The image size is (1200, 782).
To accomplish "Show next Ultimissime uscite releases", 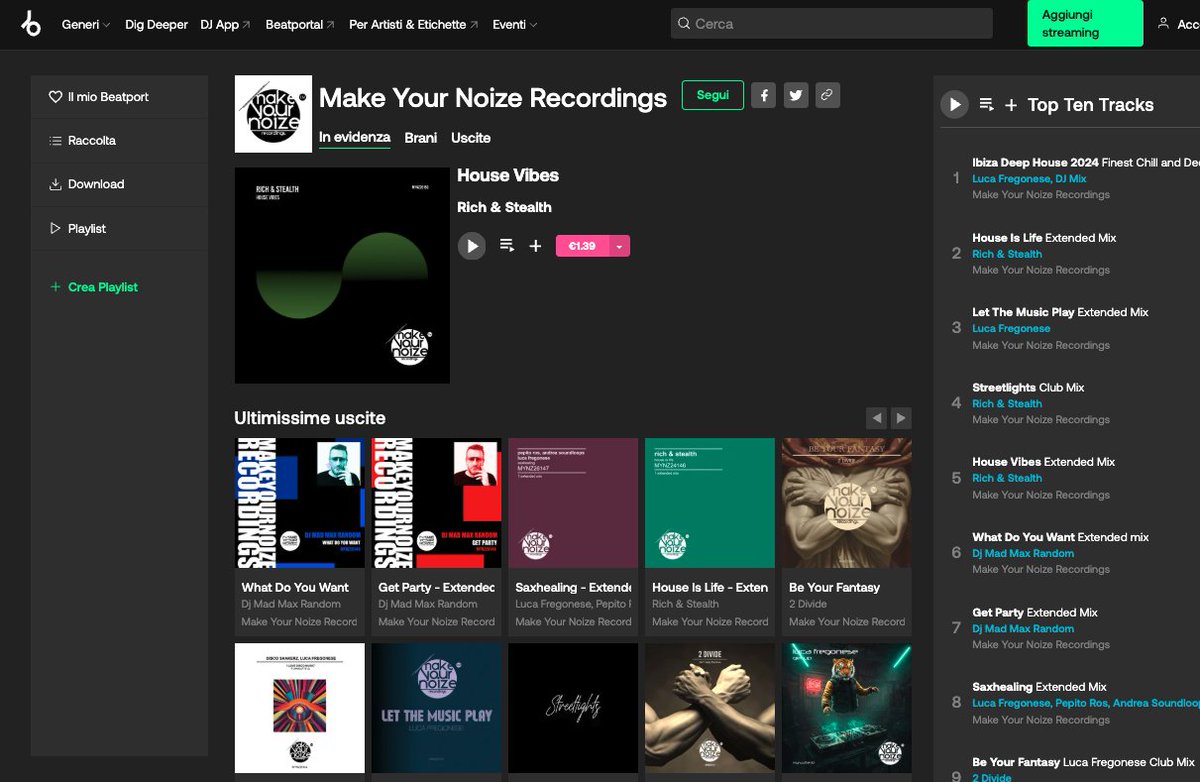I will [901, 418].
